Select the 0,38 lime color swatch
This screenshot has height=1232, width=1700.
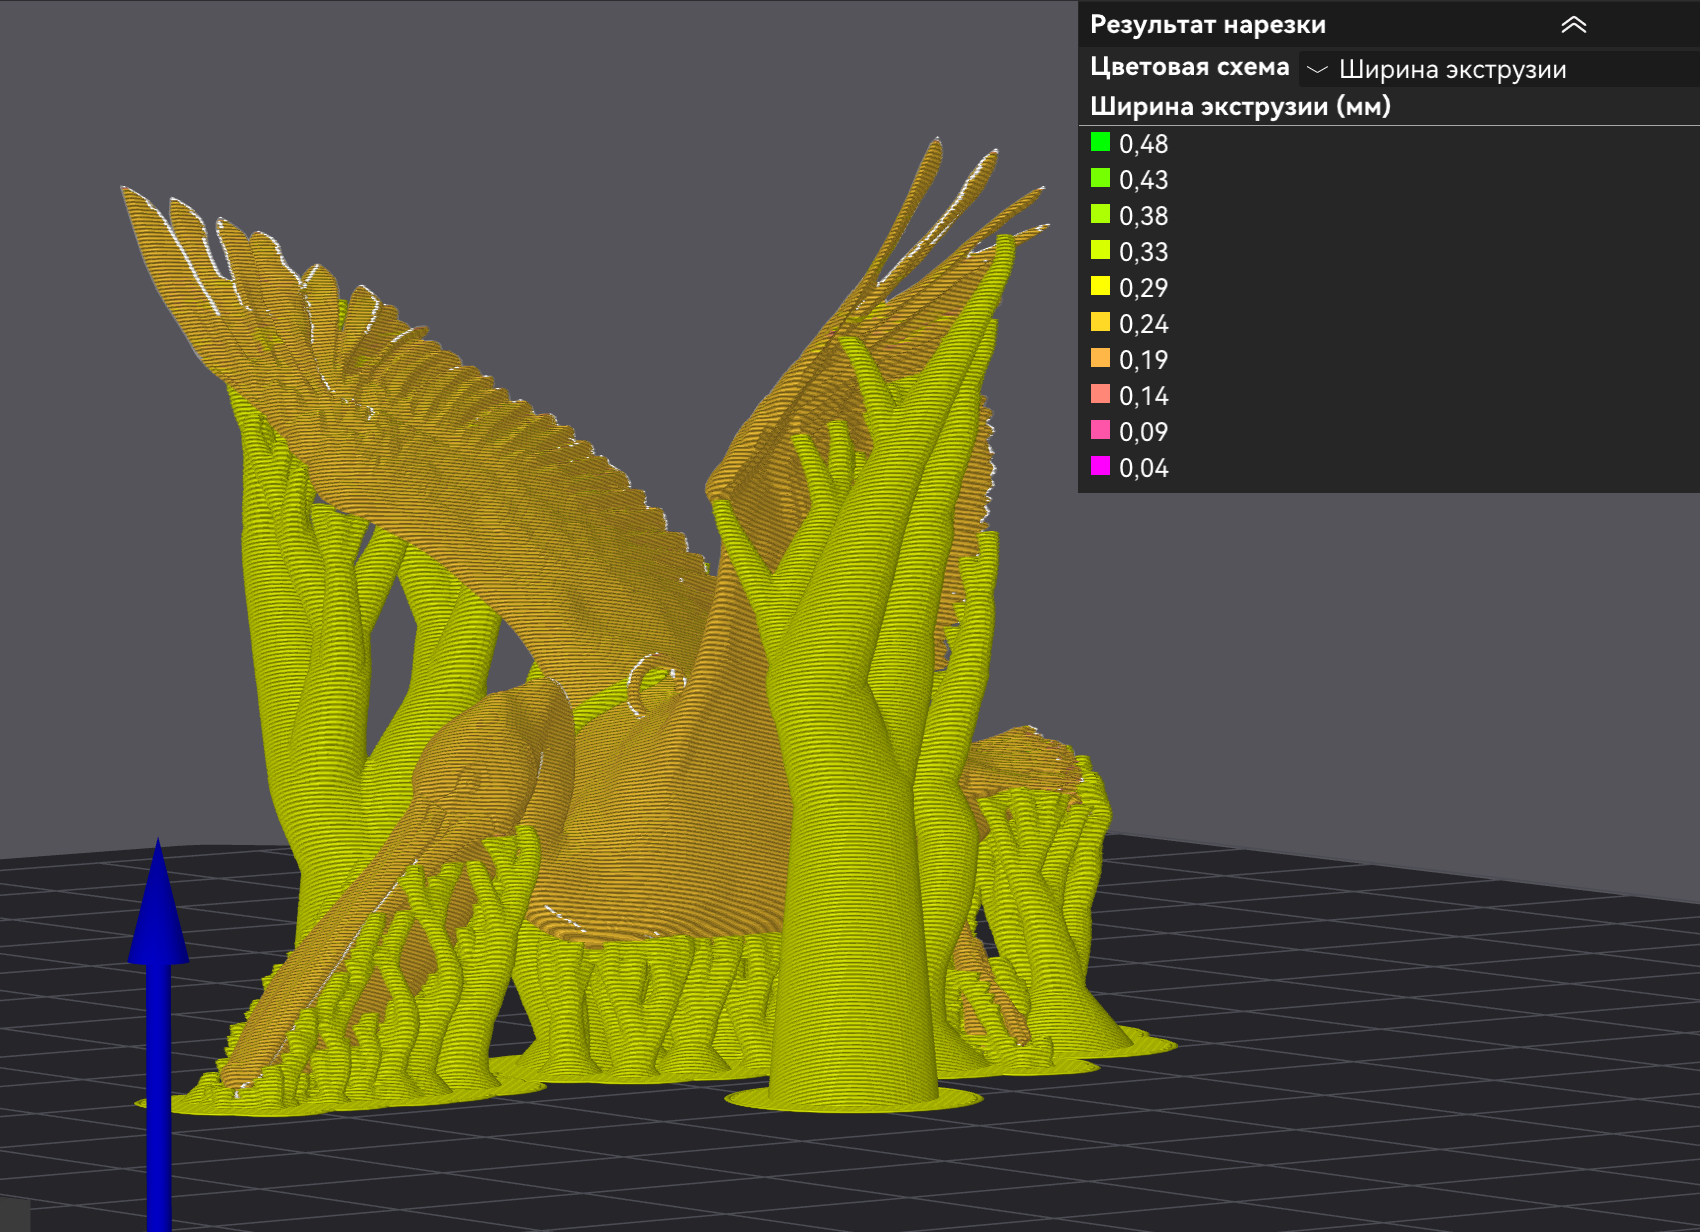pos(1100,214)
